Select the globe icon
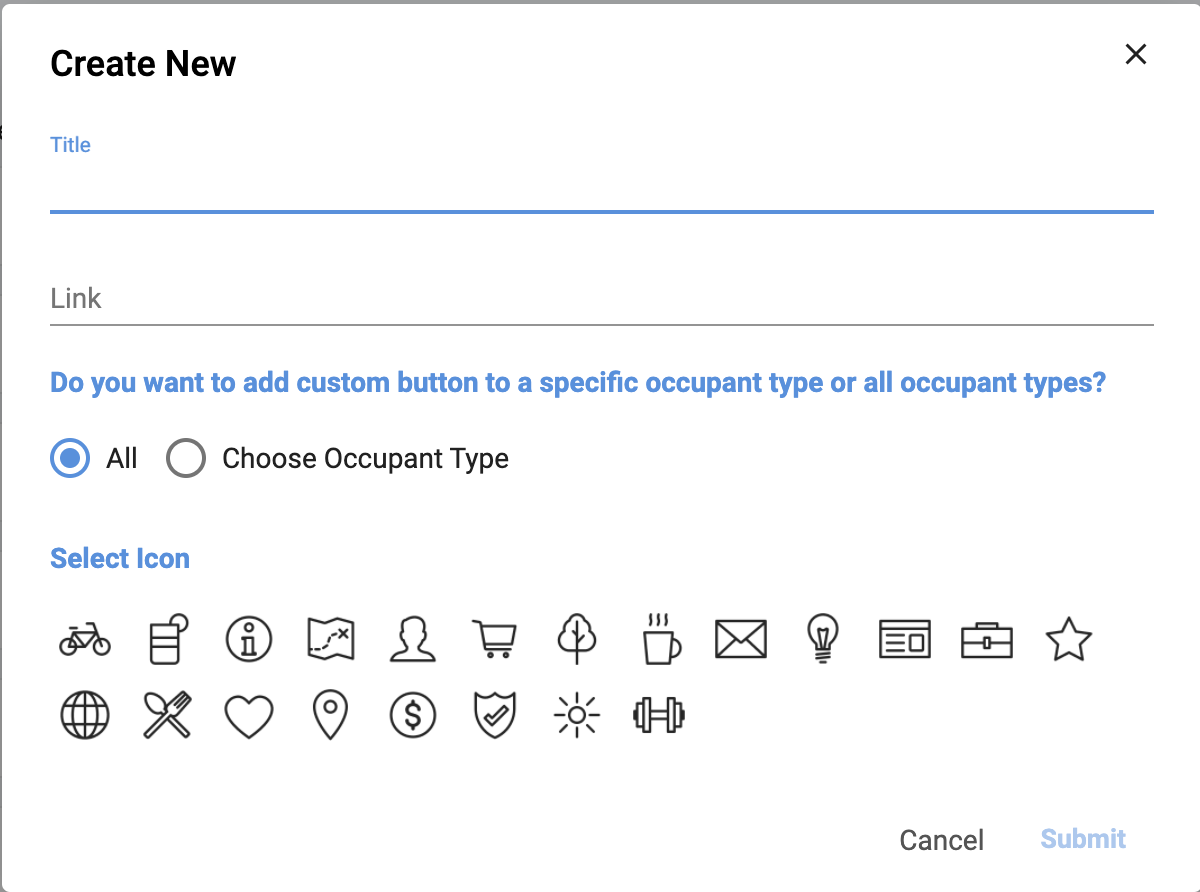The width and height of the screenshot is (1200, 892). pos(85,716)
